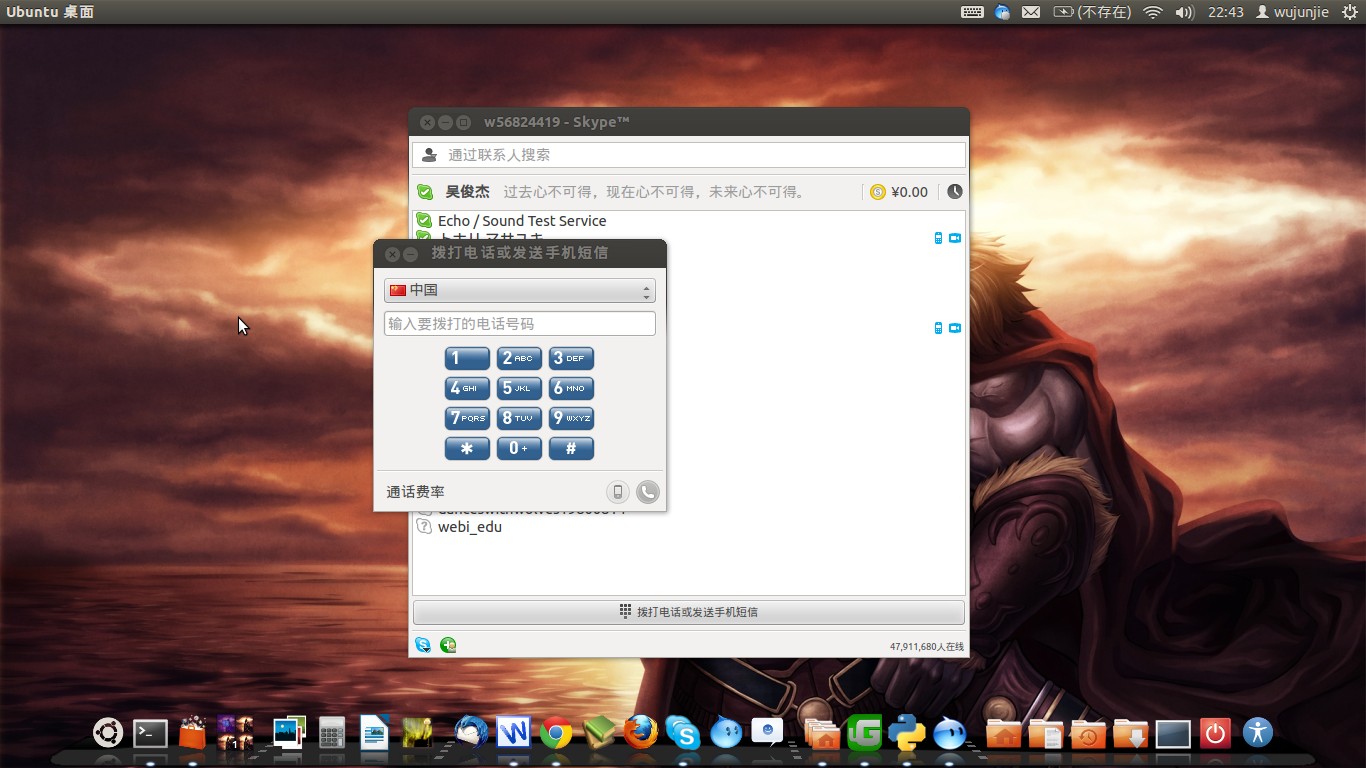Click the online status icon beside 吴俊杰
Screen dimensions: 1366x768
425,192
